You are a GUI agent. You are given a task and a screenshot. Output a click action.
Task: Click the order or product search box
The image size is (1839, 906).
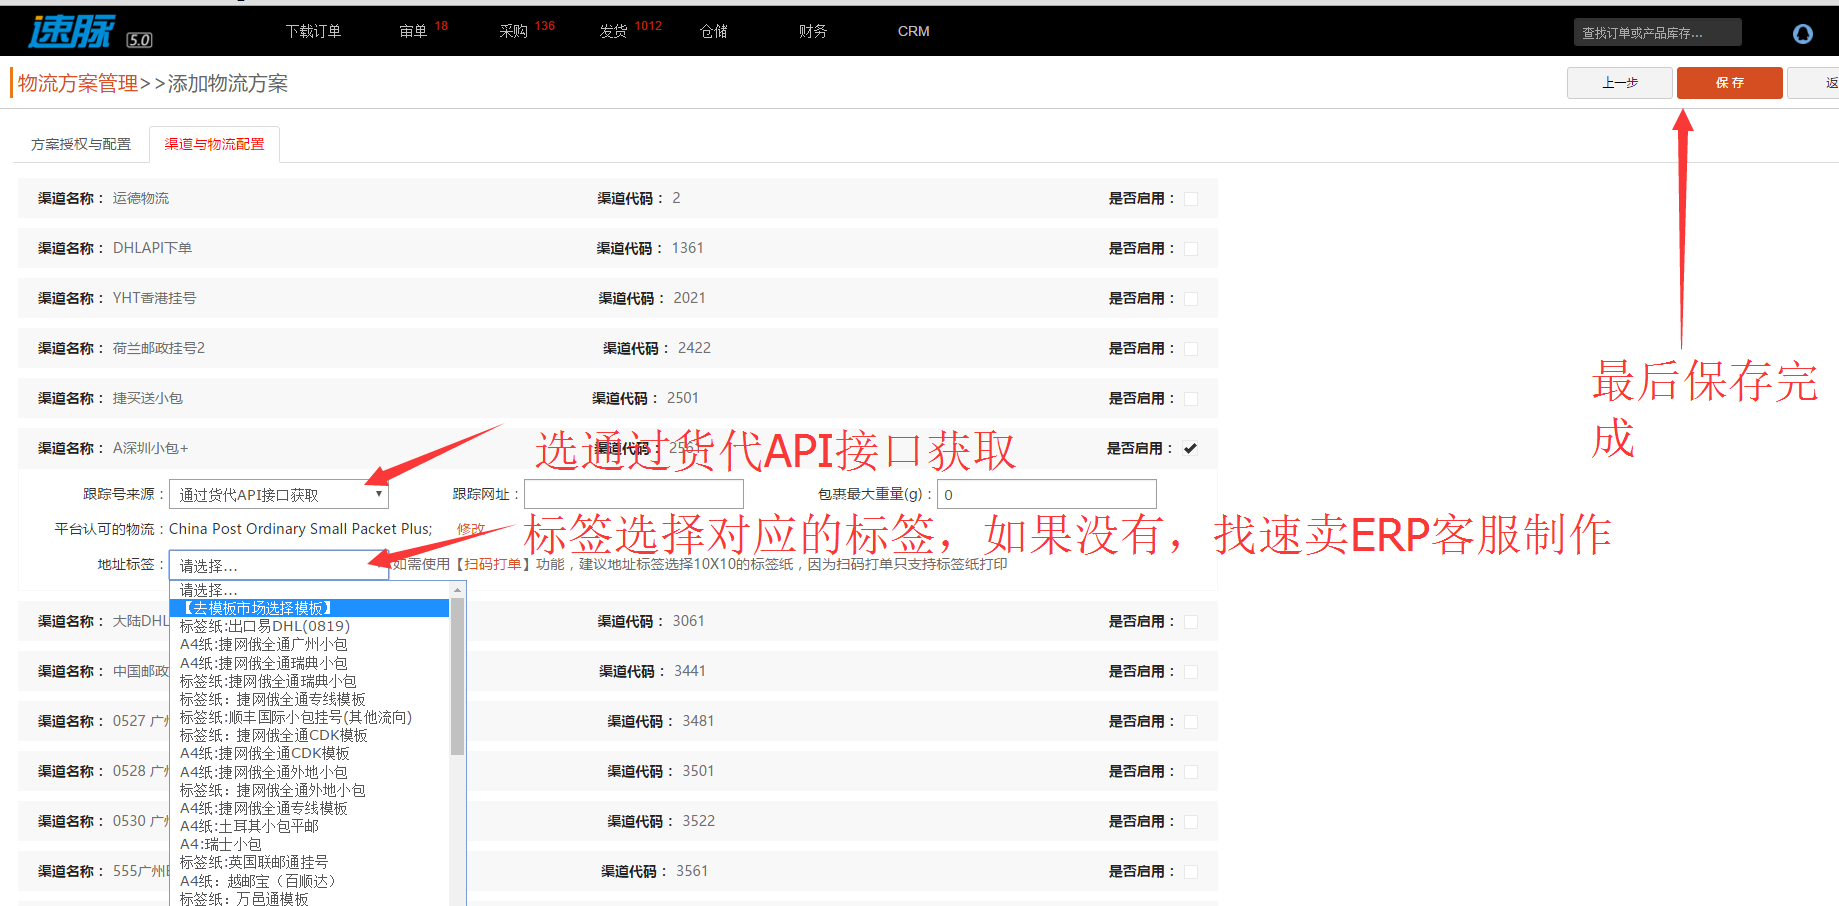click(1658, 33)
